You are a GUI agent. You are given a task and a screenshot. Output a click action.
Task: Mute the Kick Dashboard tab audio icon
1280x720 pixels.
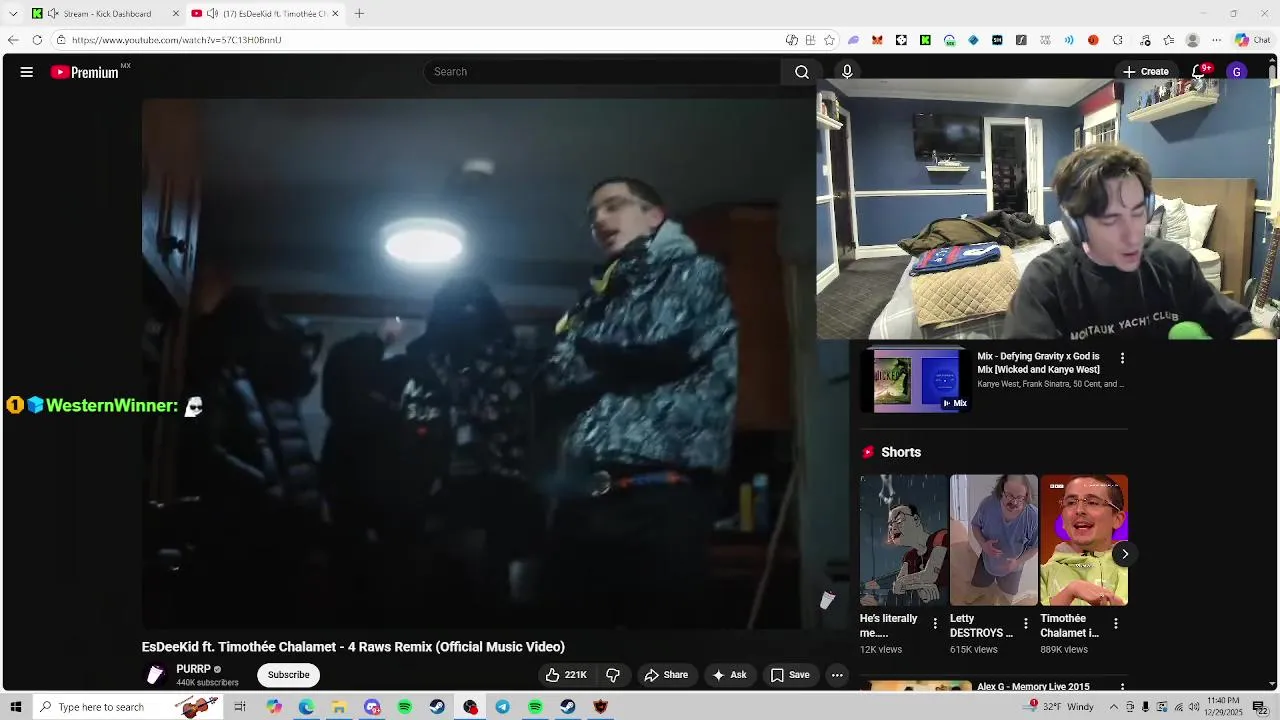click(53, 13)
